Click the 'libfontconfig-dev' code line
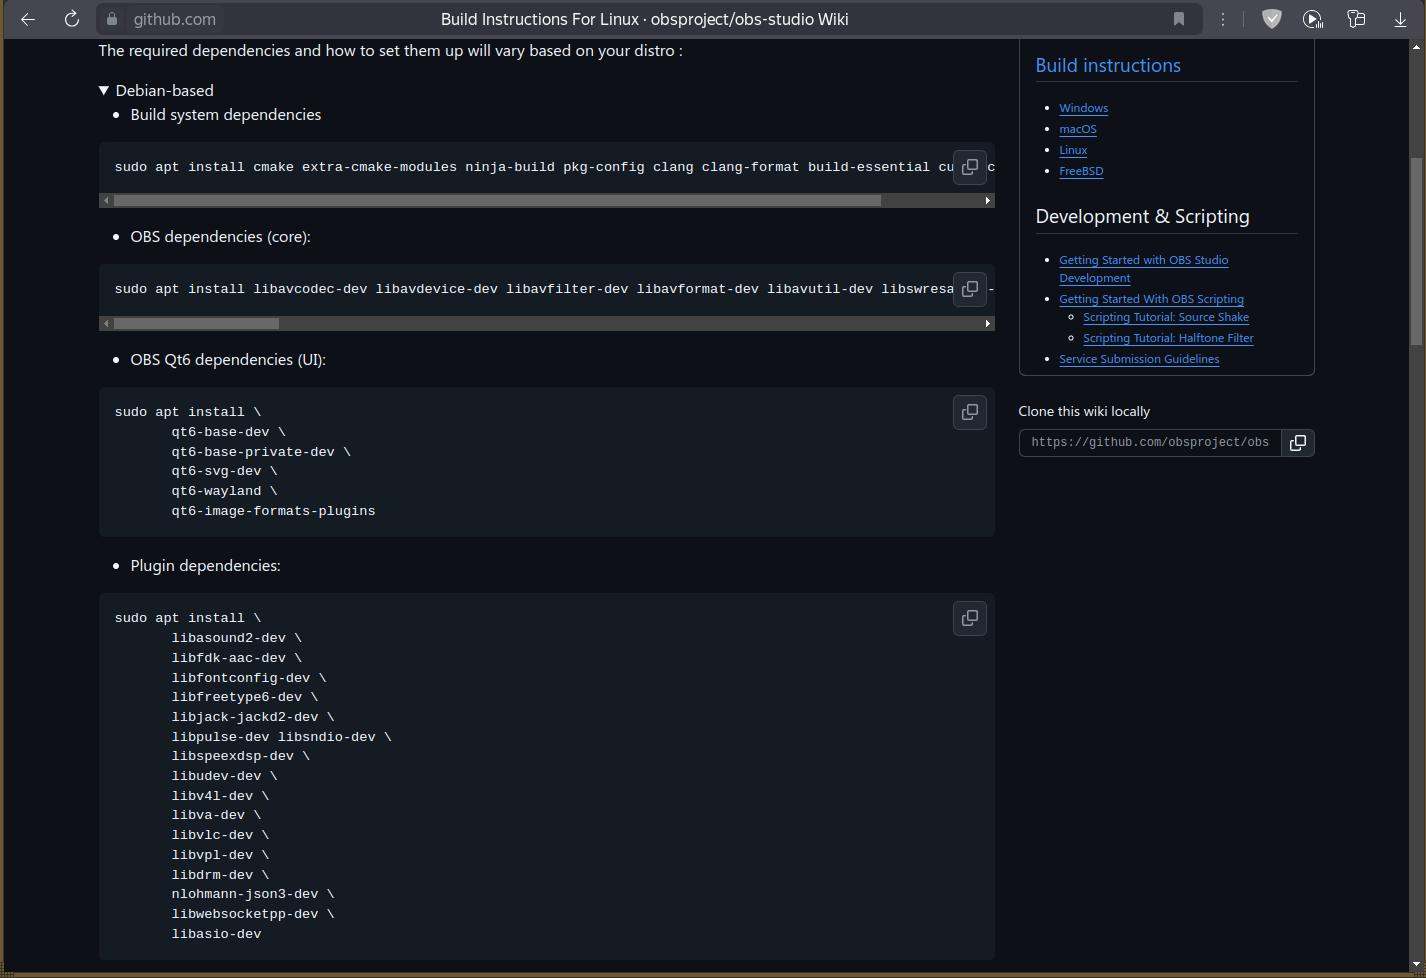The image size is (1426, 978). point(249,678)
